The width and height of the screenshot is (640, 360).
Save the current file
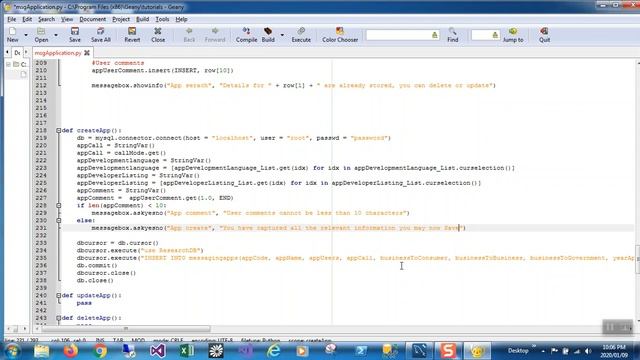click(75, 35)
